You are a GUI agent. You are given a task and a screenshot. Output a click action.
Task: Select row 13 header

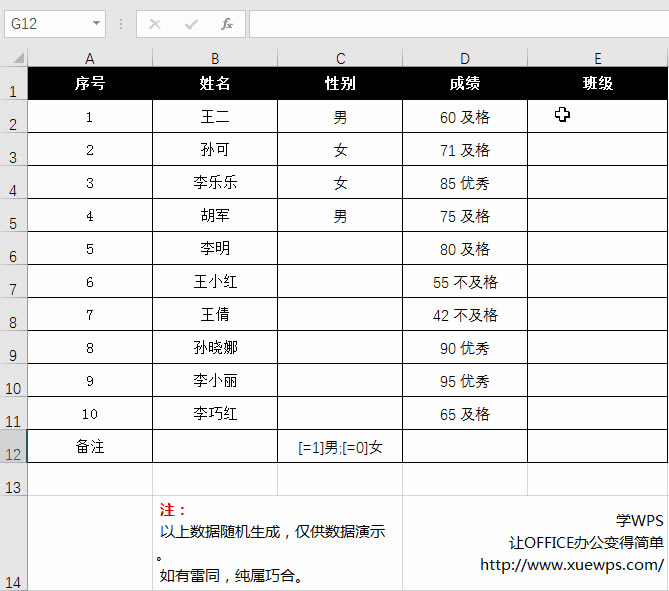pyautogui.click(x=13, y=479)
